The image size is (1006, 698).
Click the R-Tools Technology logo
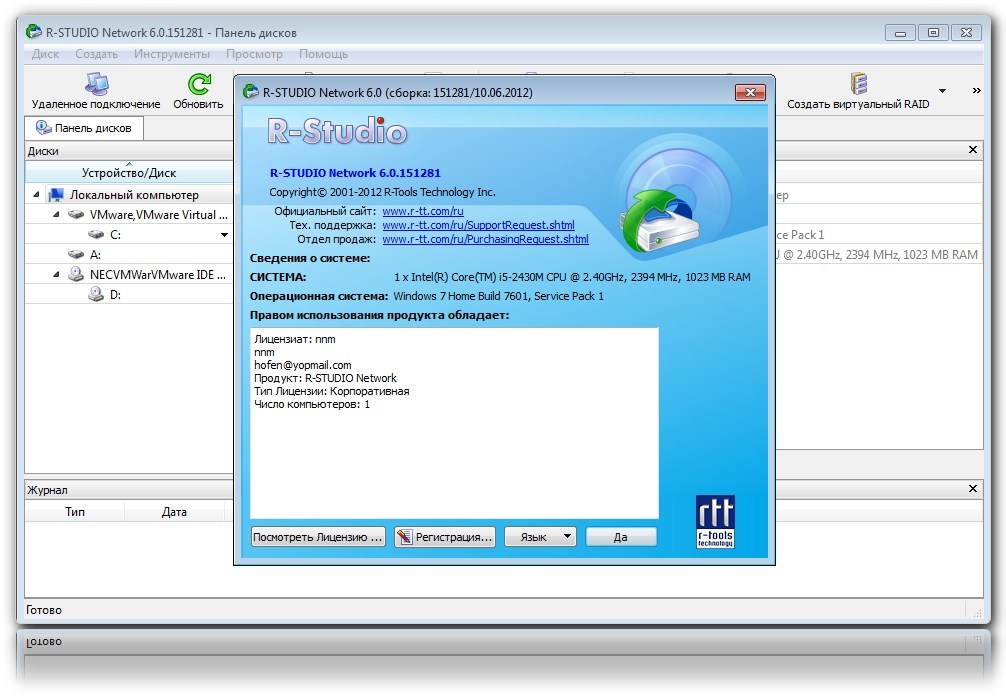pos(715,522)
